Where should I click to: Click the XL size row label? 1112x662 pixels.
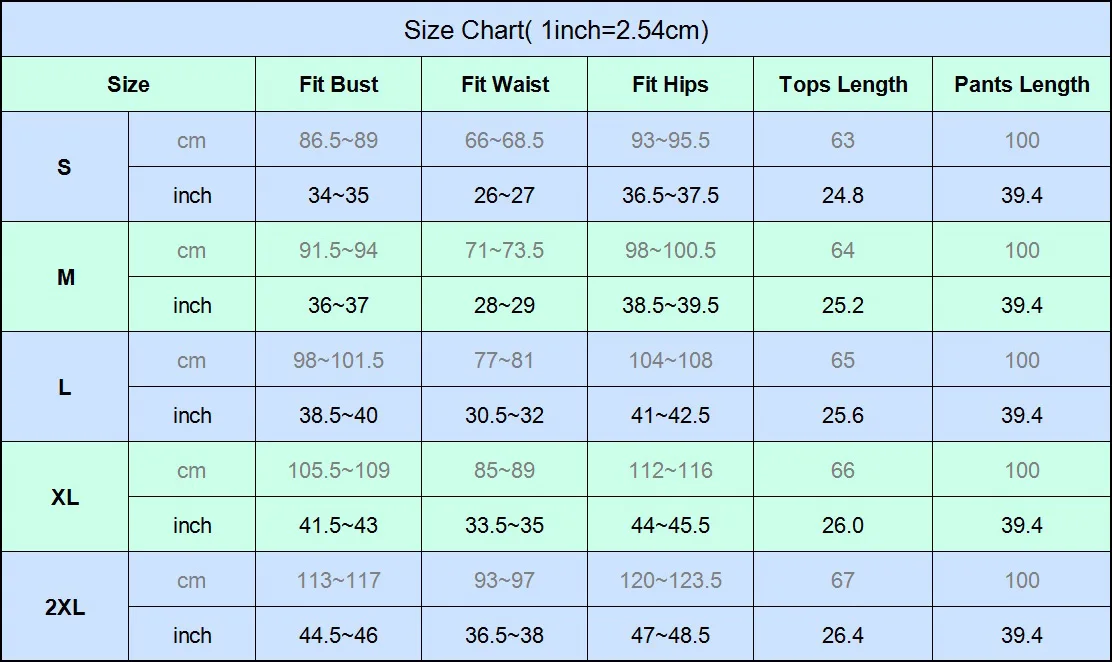65,497
